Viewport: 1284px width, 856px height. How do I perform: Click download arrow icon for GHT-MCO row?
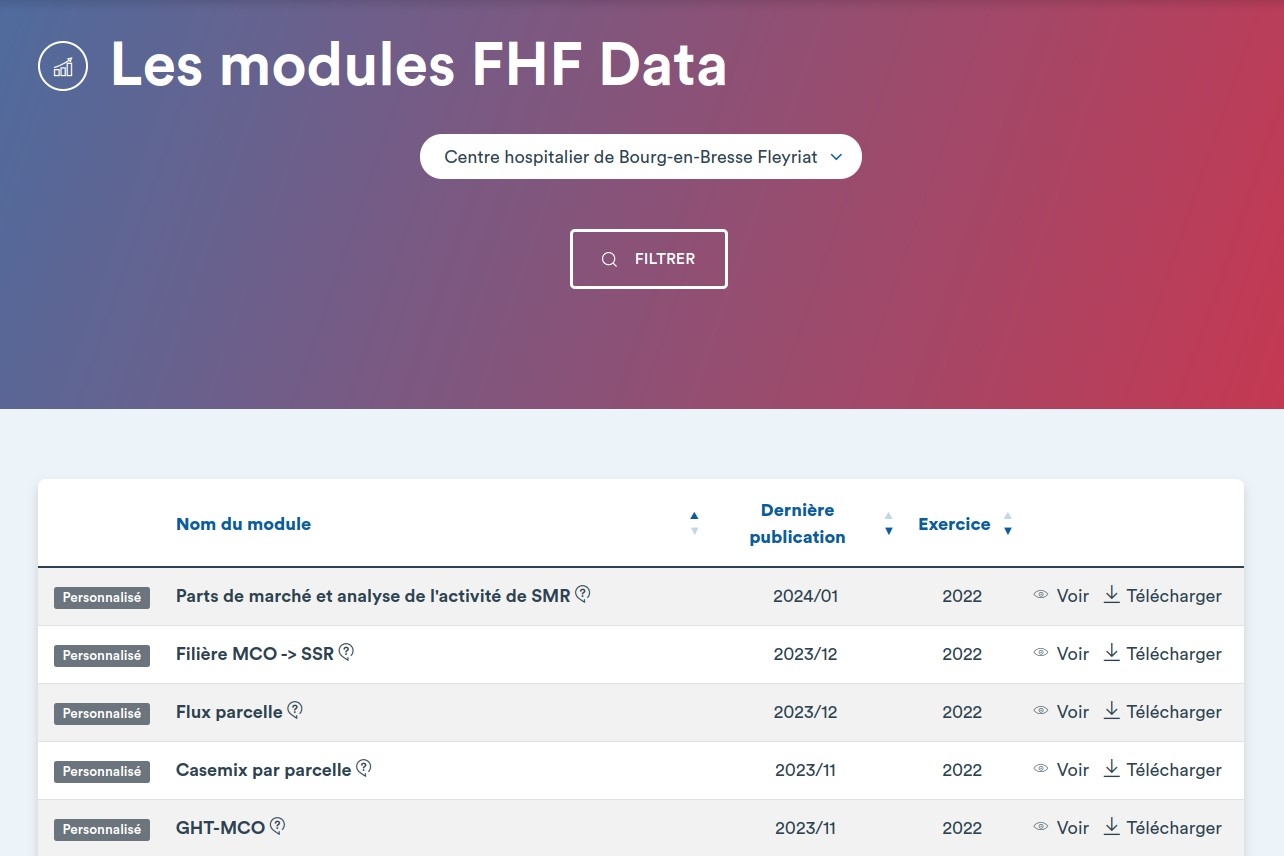pos(1111,827)
